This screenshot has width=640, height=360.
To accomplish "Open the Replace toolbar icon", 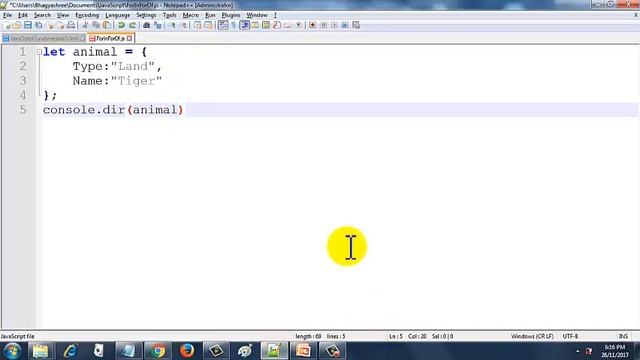I will coord(158,25).
